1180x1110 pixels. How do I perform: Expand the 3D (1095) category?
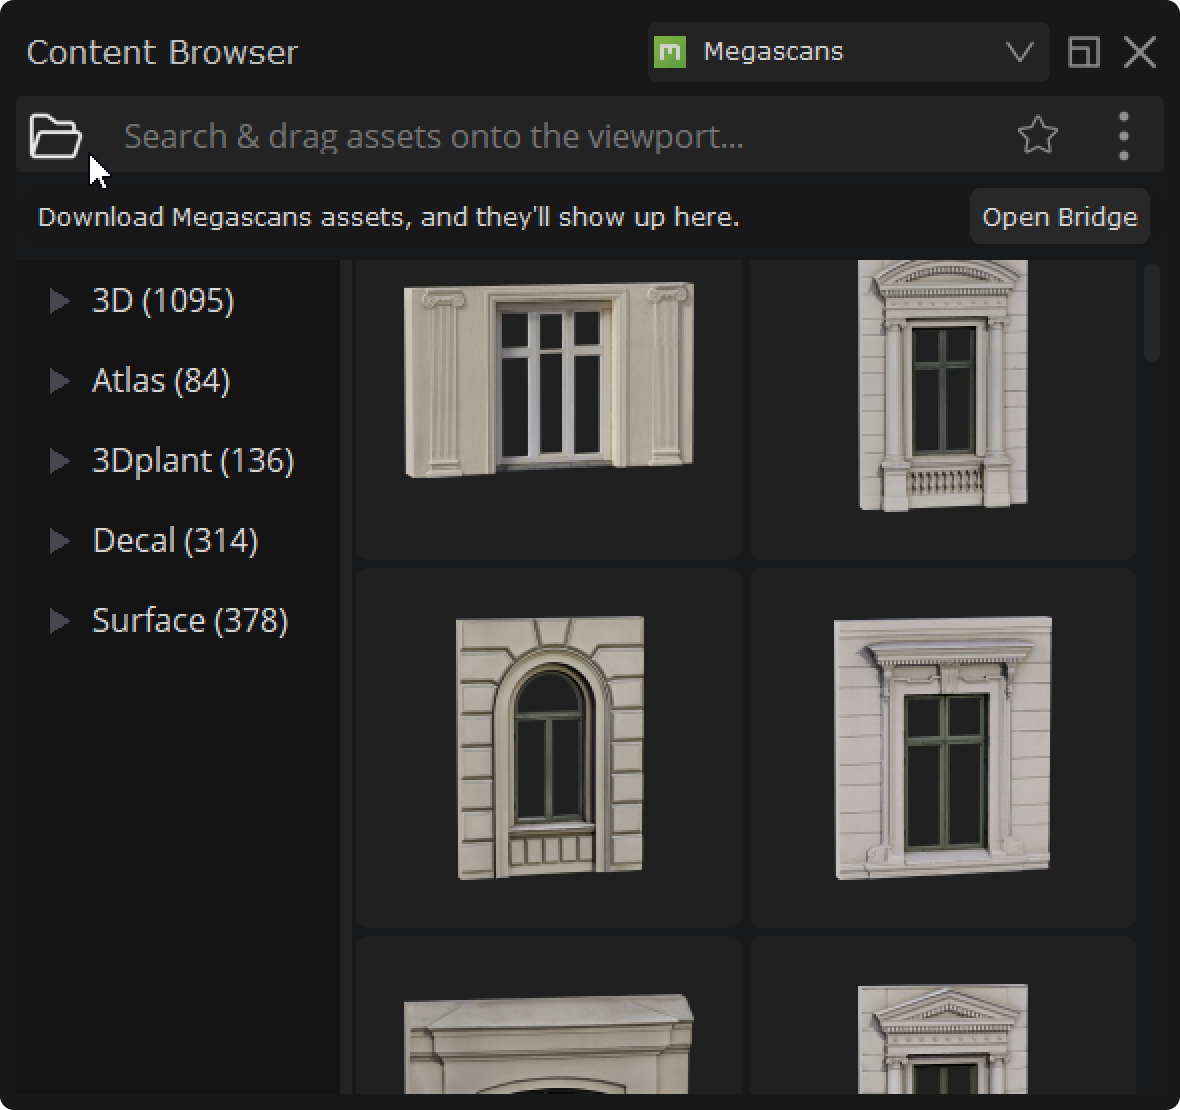pos(60,301)
